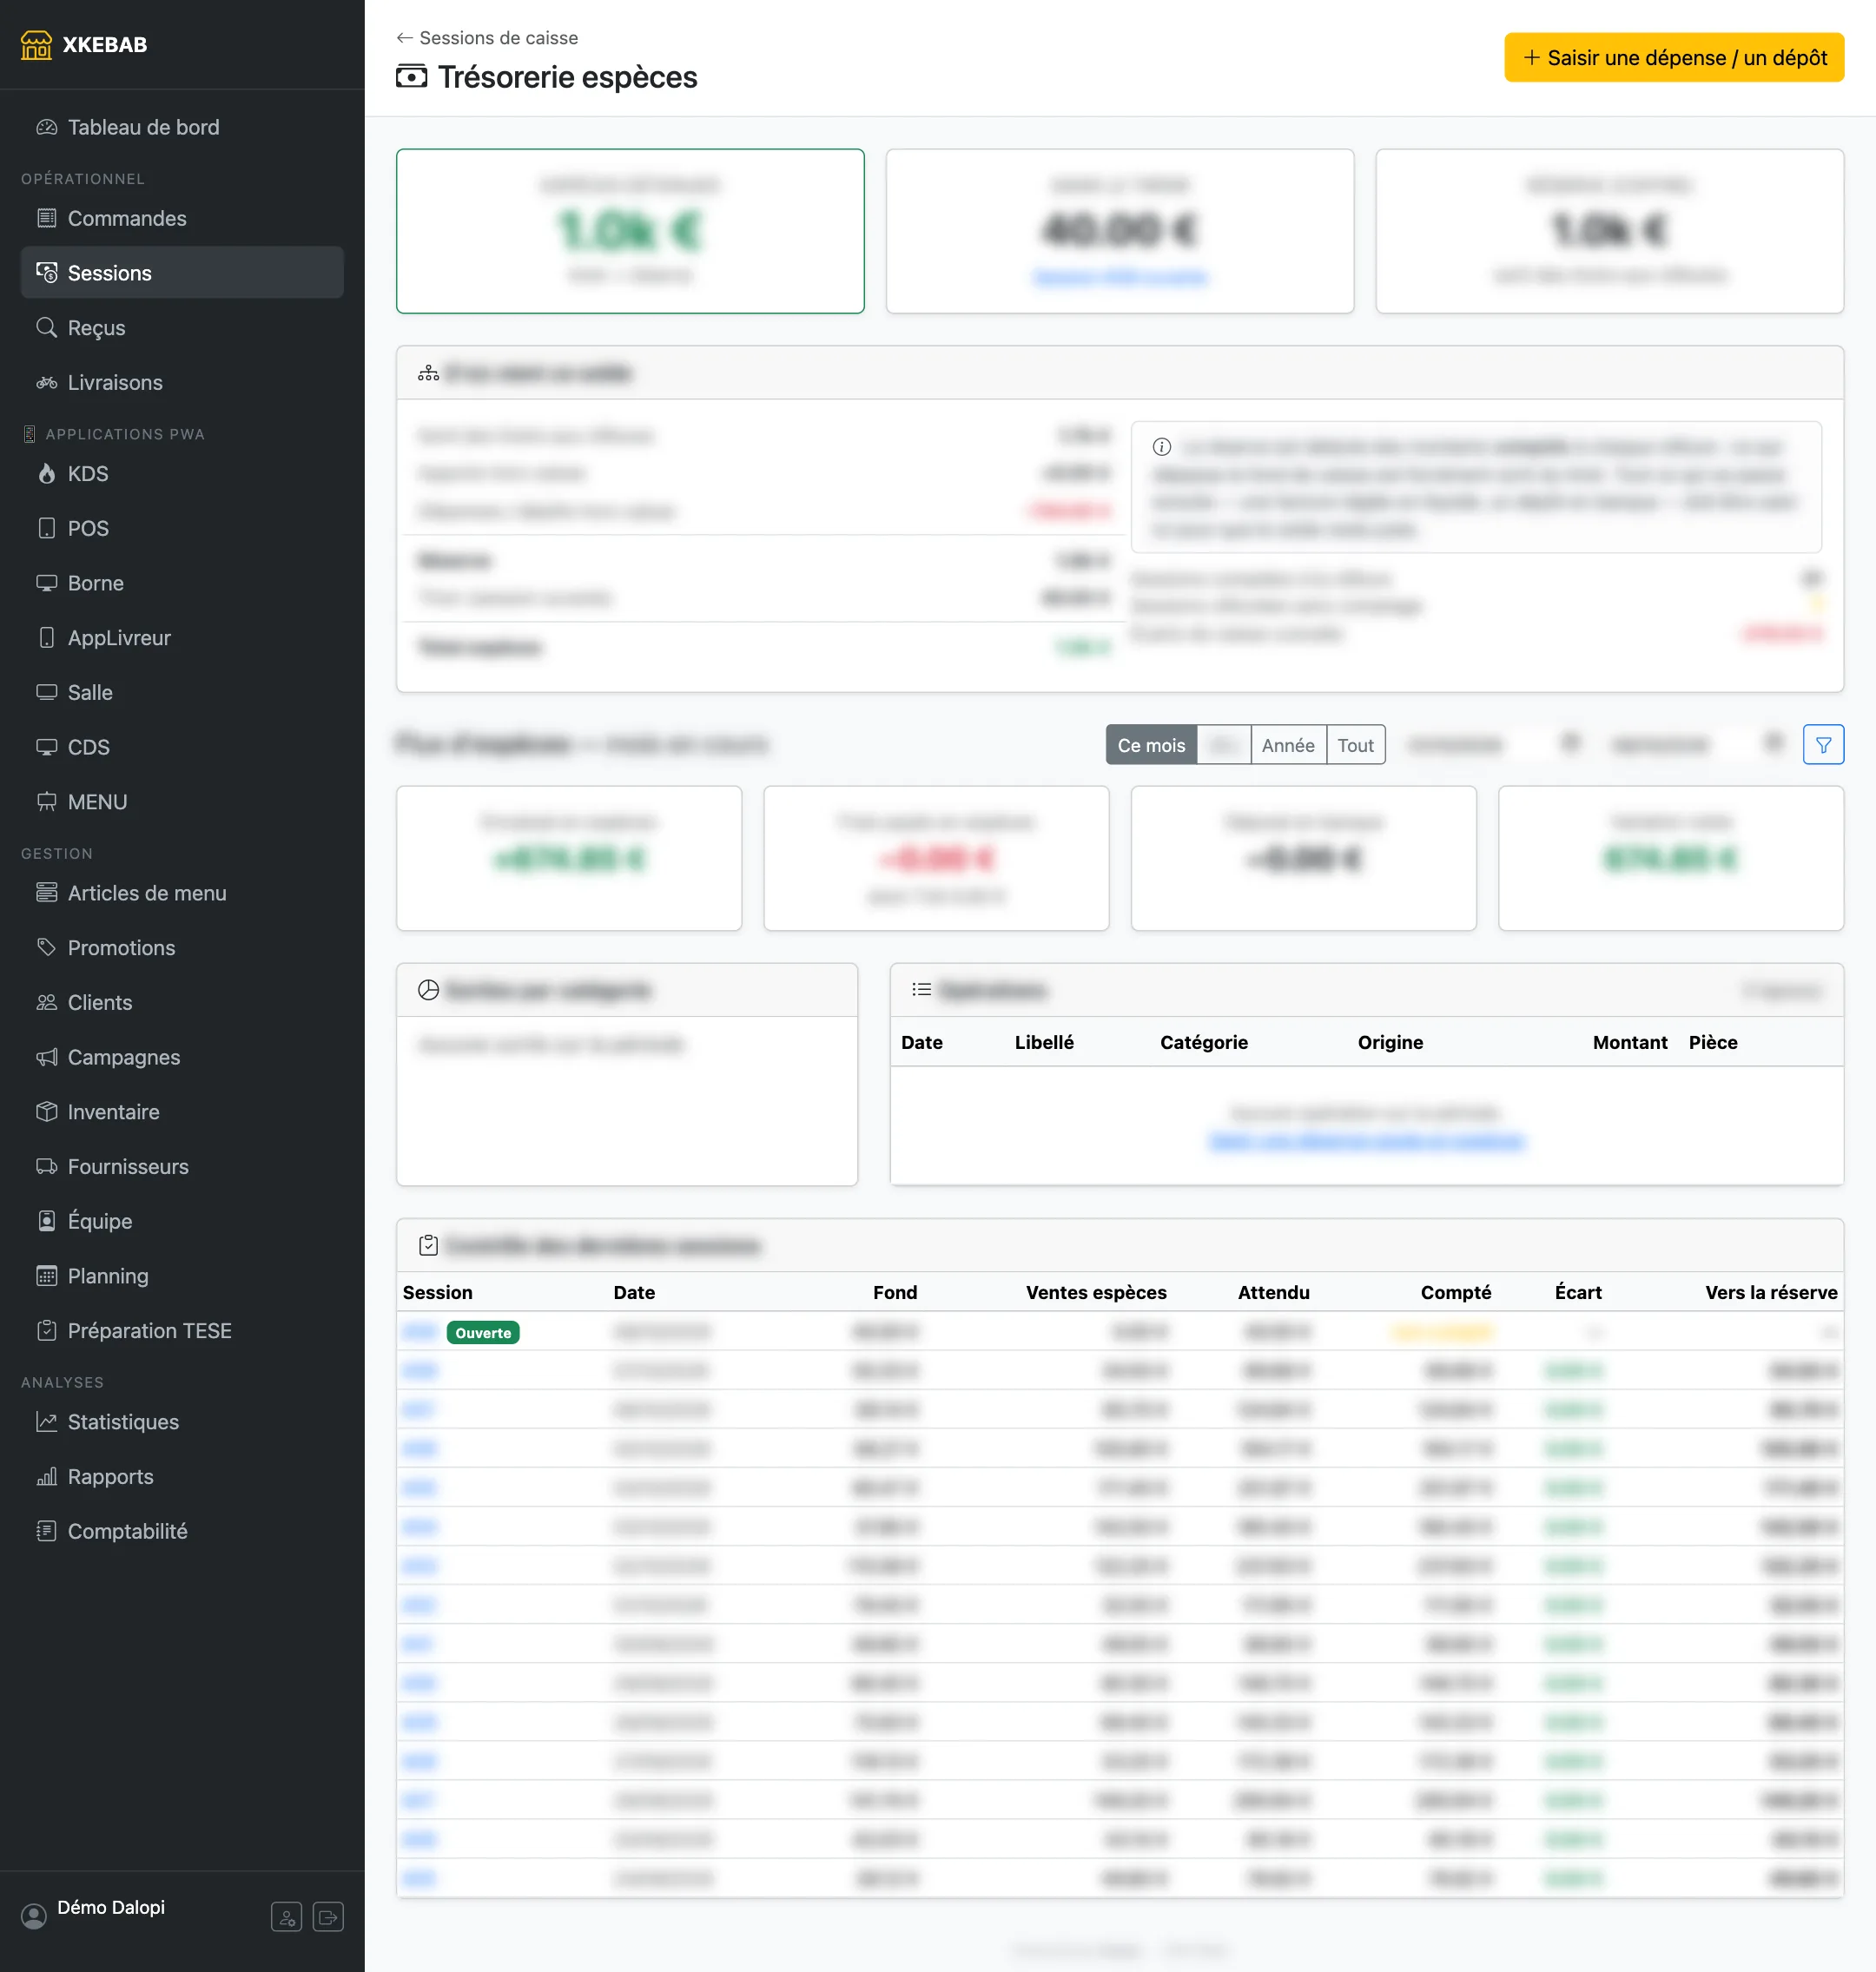The width and height of the screenshot is (1876, 1972).
Task: Click the Fournisseurs truck icon
Action: [46, 1166]
